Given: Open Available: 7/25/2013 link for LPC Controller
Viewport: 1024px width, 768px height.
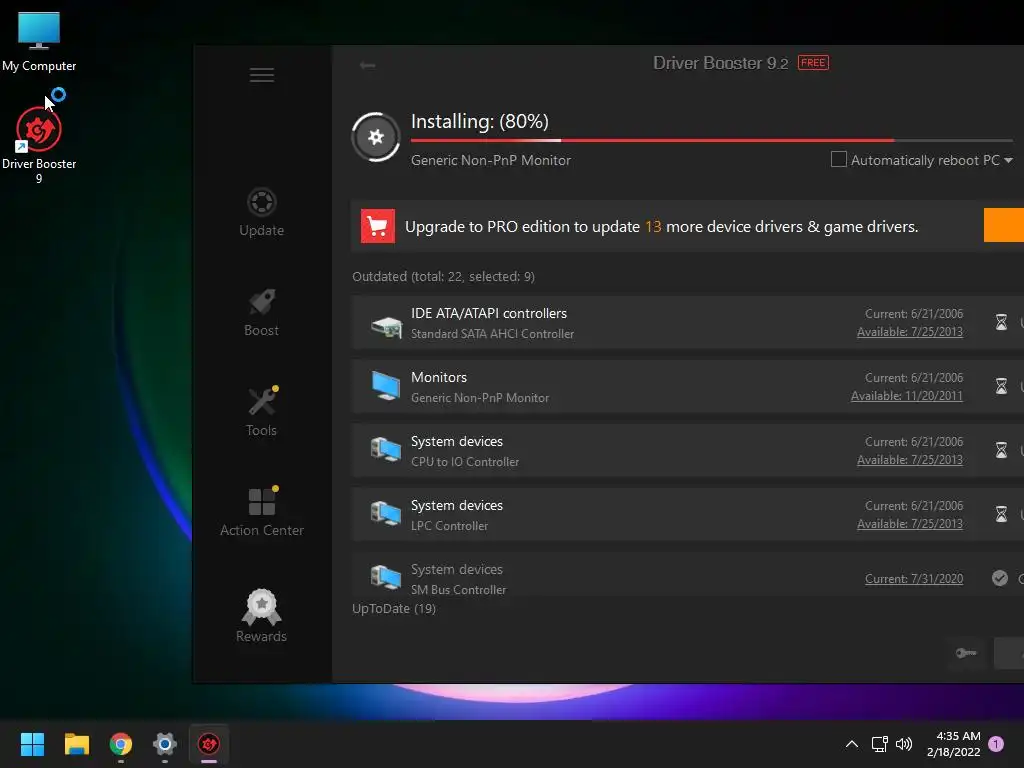Looking at the screenshot, I should coord(910,524).
